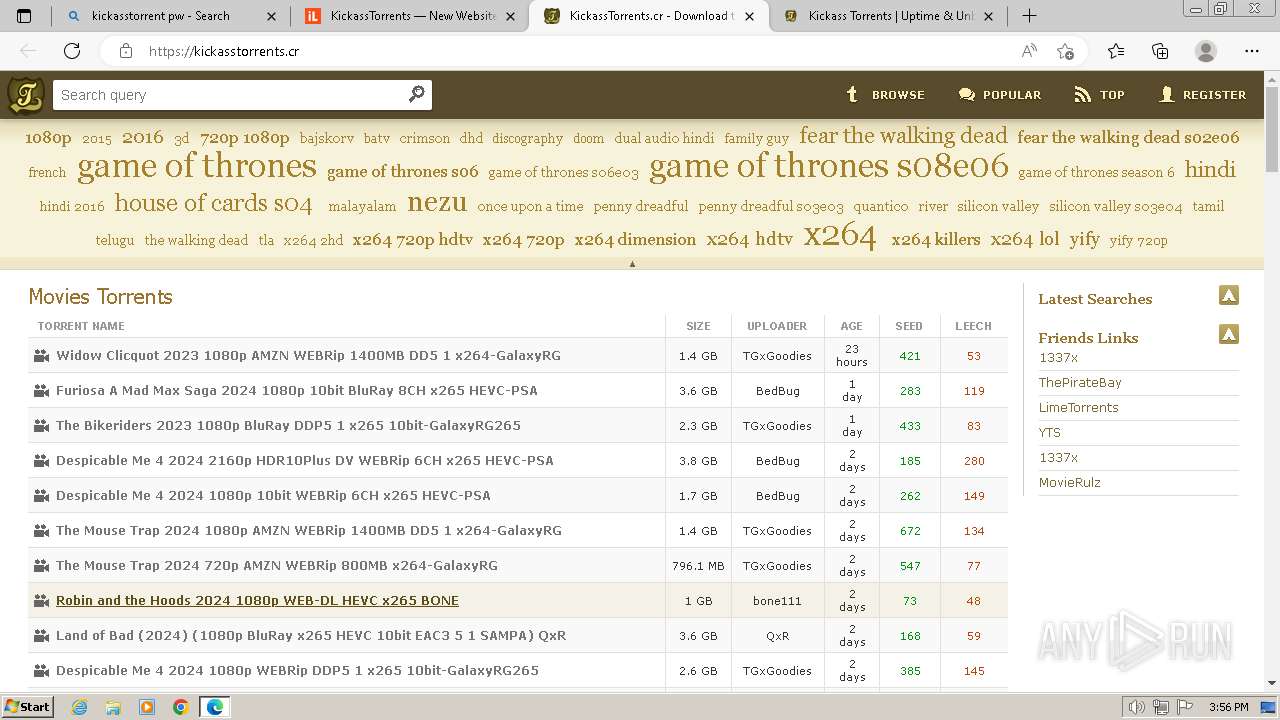Image resolution: width=1280 pixels, height=720 pixels.
Task: Open ThePirateBay friend link
Action: [x=1079, y=382]
